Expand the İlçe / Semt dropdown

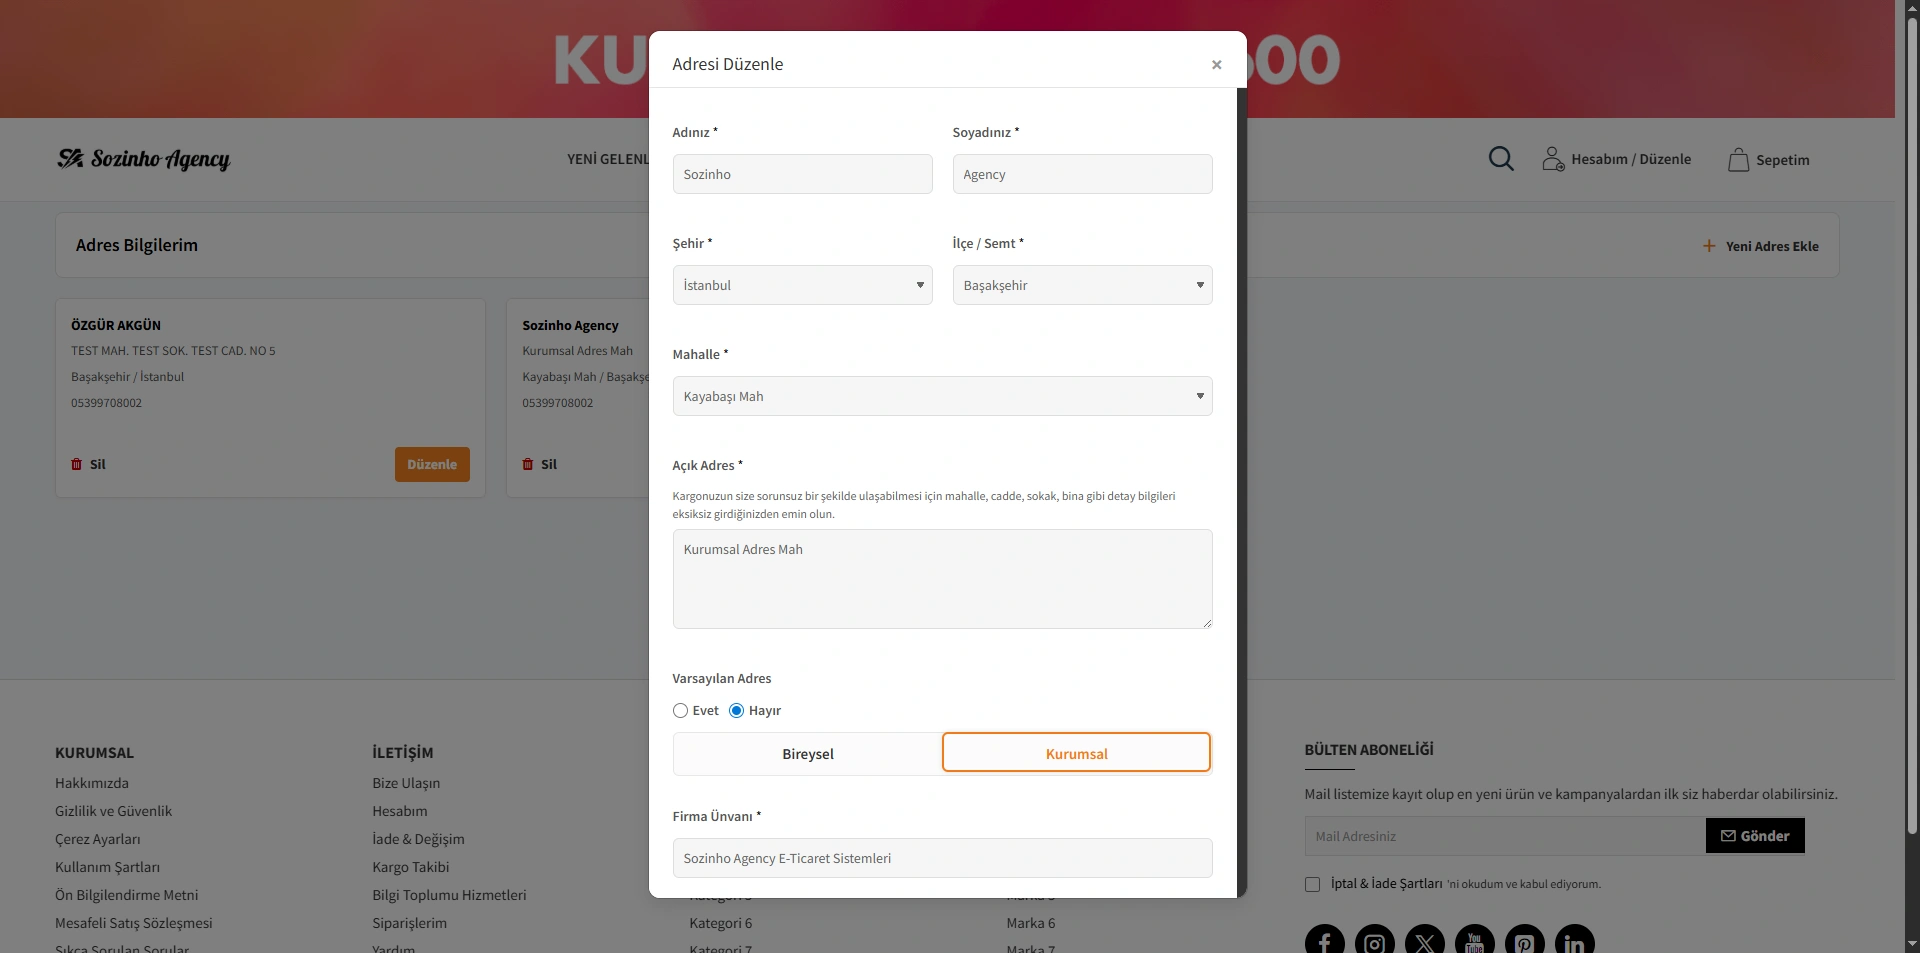(x=1082, y=285)
